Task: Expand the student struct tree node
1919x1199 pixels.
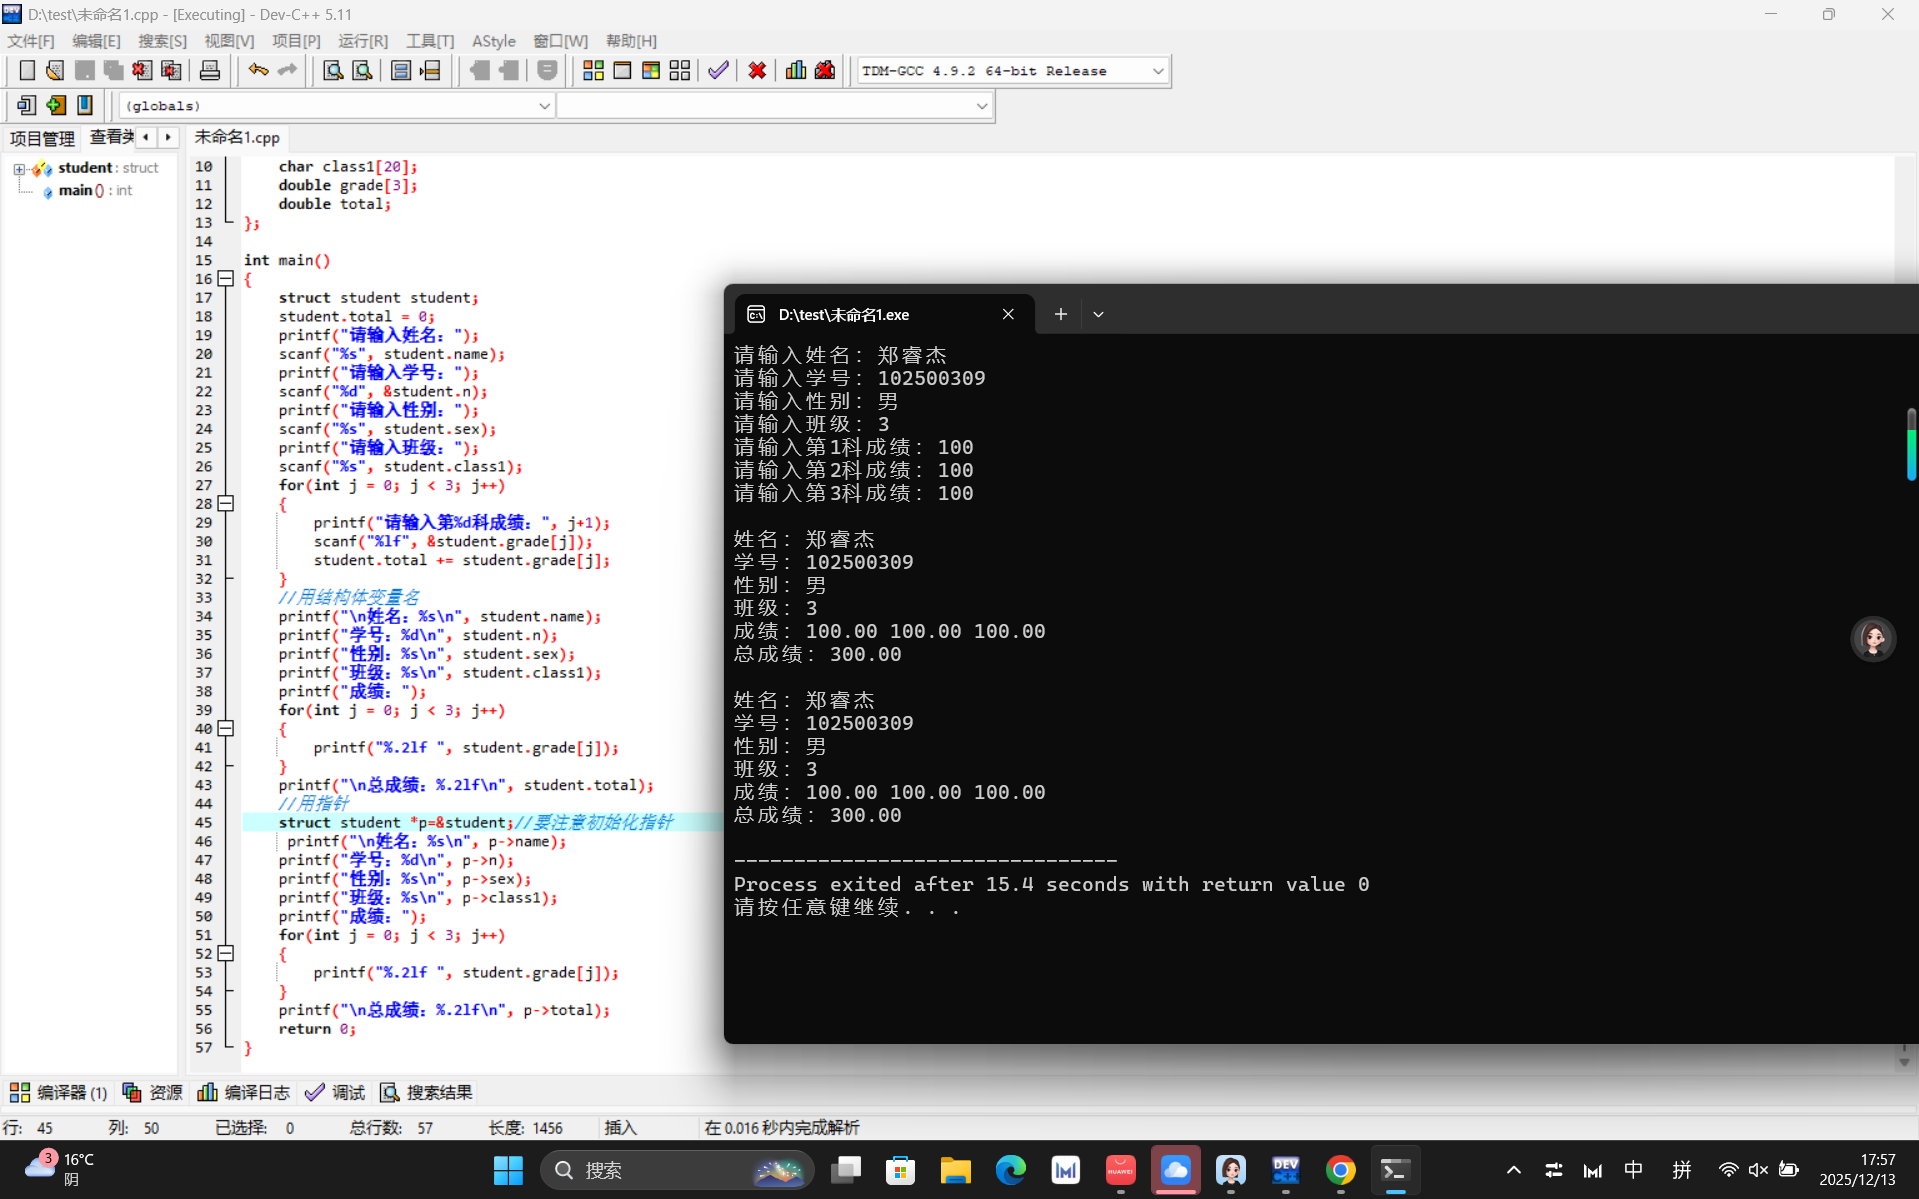Action: [x=19, y=169]
